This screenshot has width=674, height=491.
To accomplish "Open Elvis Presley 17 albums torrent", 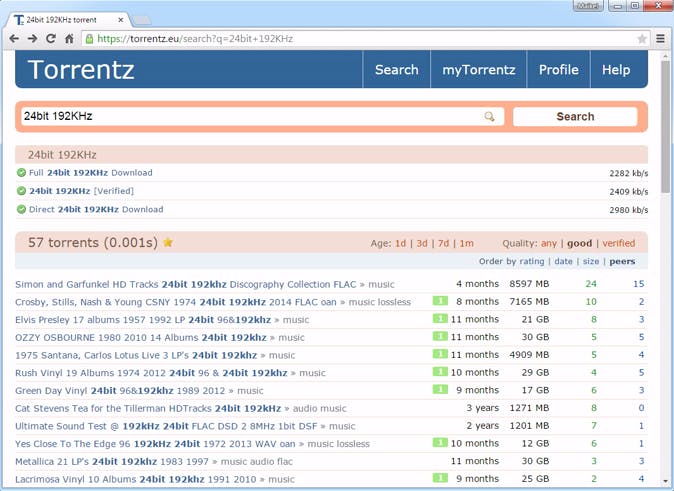I will coord(143,320).
